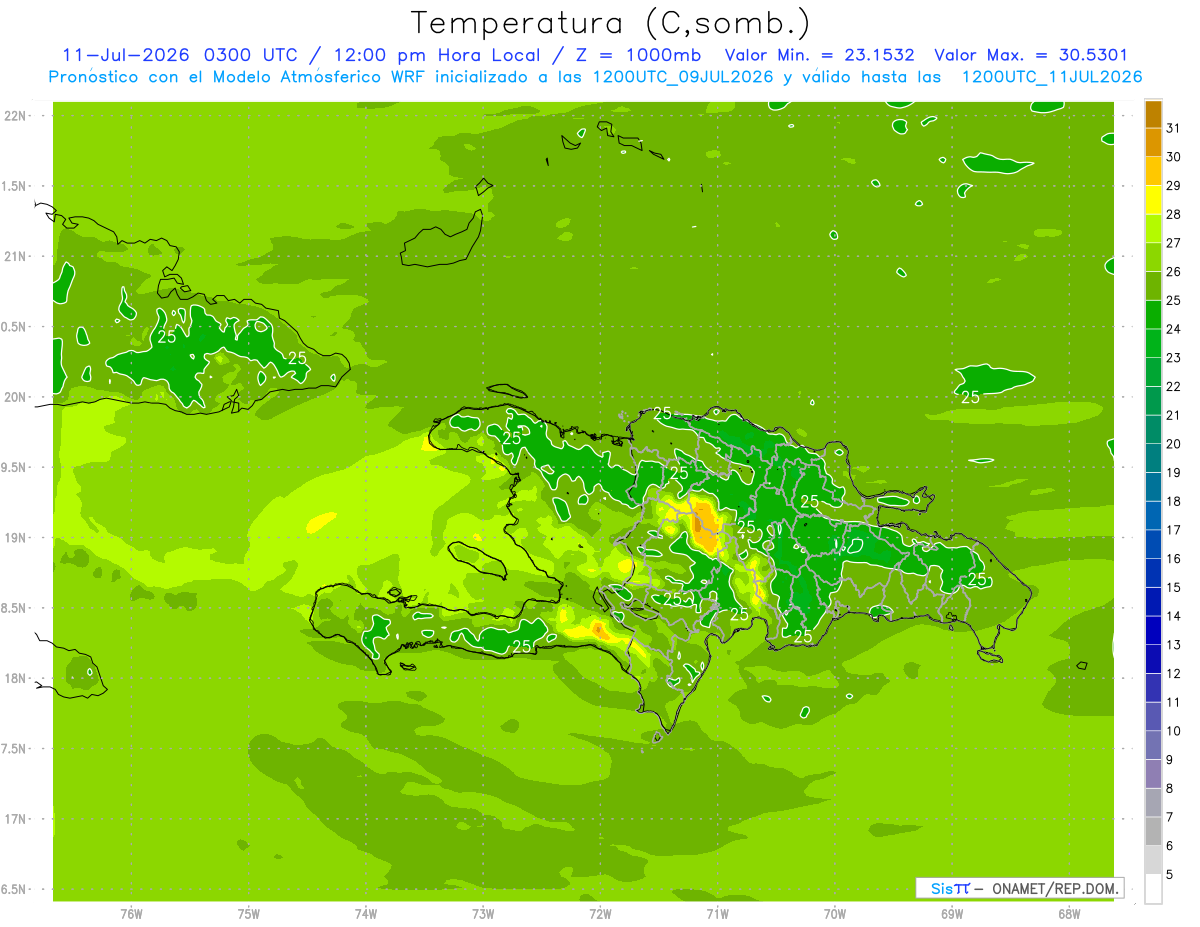Click the colorbar value "24"
The height and width of the screenshot is (927, 1200).
click(x=1173, y=329)
